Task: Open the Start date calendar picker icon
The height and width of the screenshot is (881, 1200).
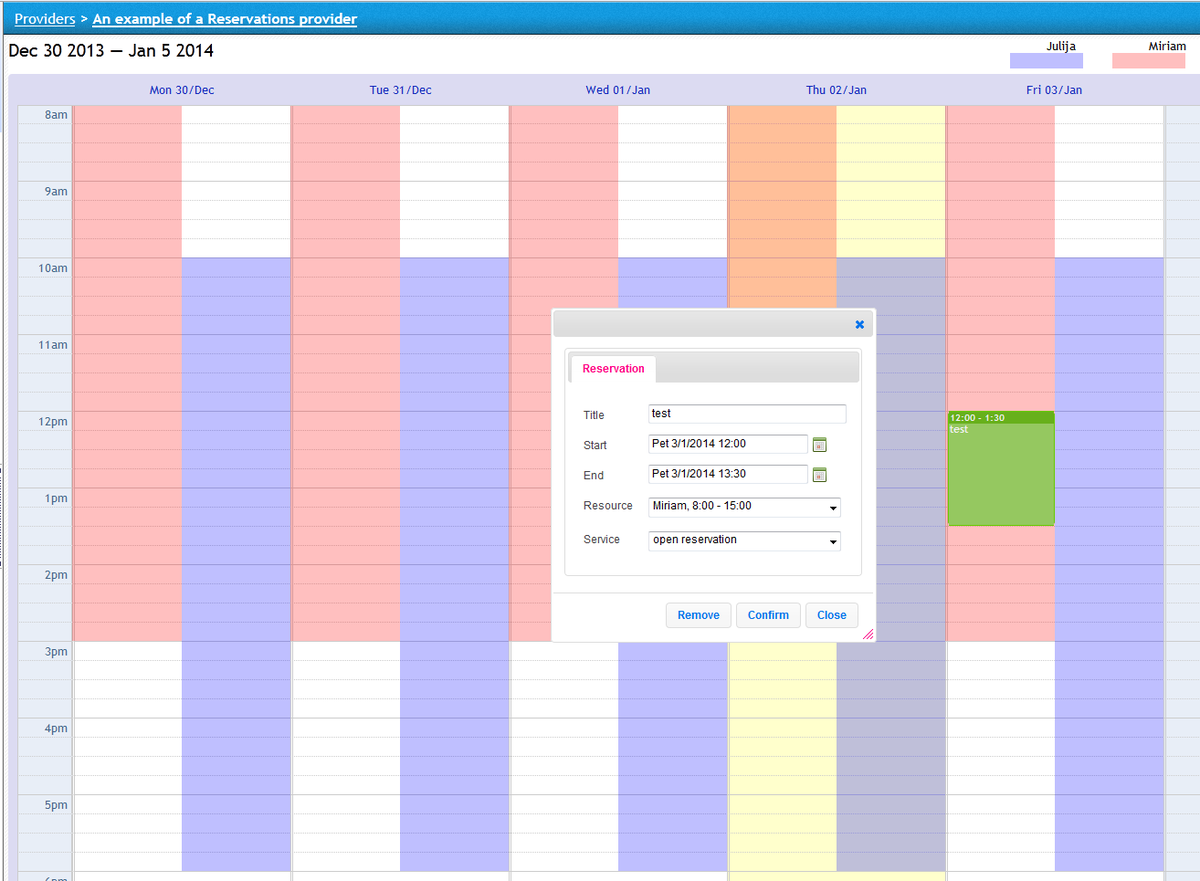Action: click(819, 445)
